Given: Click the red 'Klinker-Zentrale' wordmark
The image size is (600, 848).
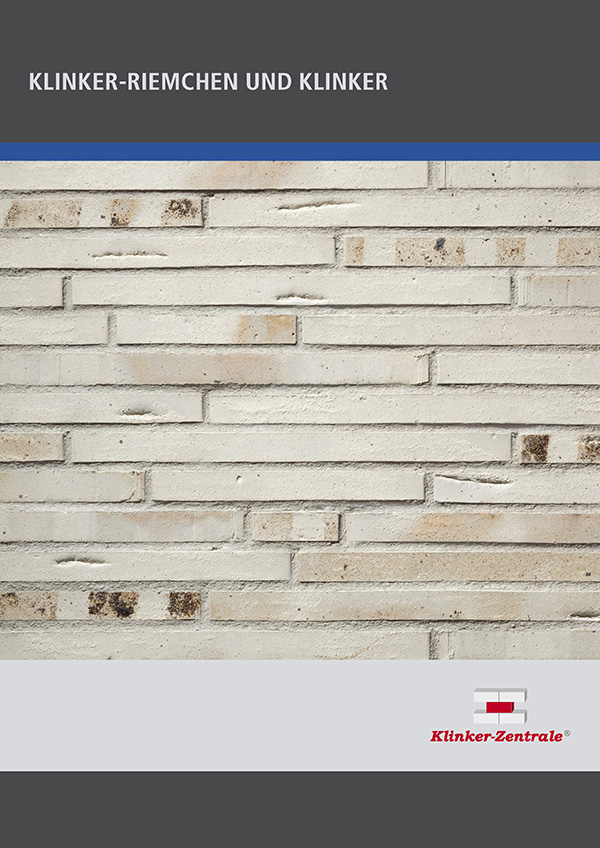Looking at the screenshot, I should click(497, 736).
